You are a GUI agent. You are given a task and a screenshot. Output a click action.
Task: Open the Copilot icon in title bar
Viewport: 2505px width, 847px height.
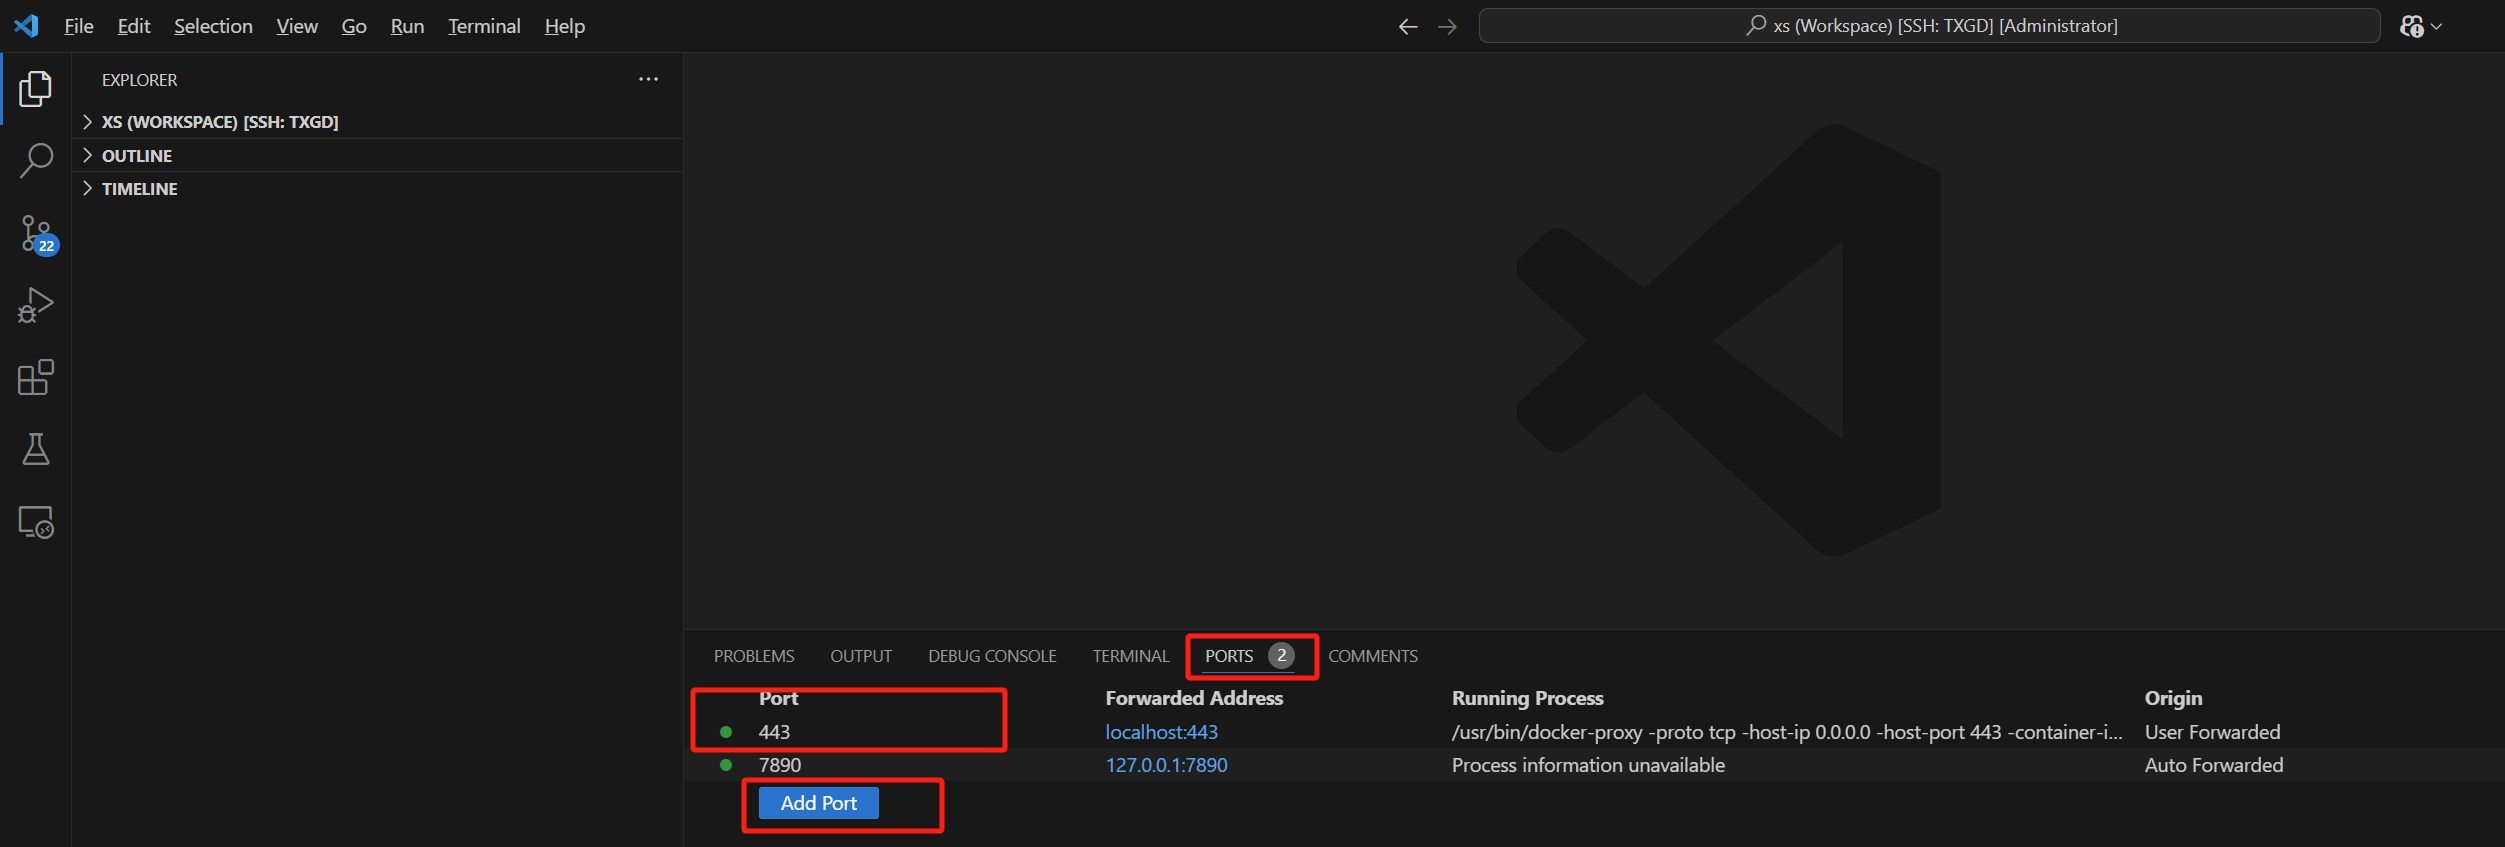pos(2411,27)
